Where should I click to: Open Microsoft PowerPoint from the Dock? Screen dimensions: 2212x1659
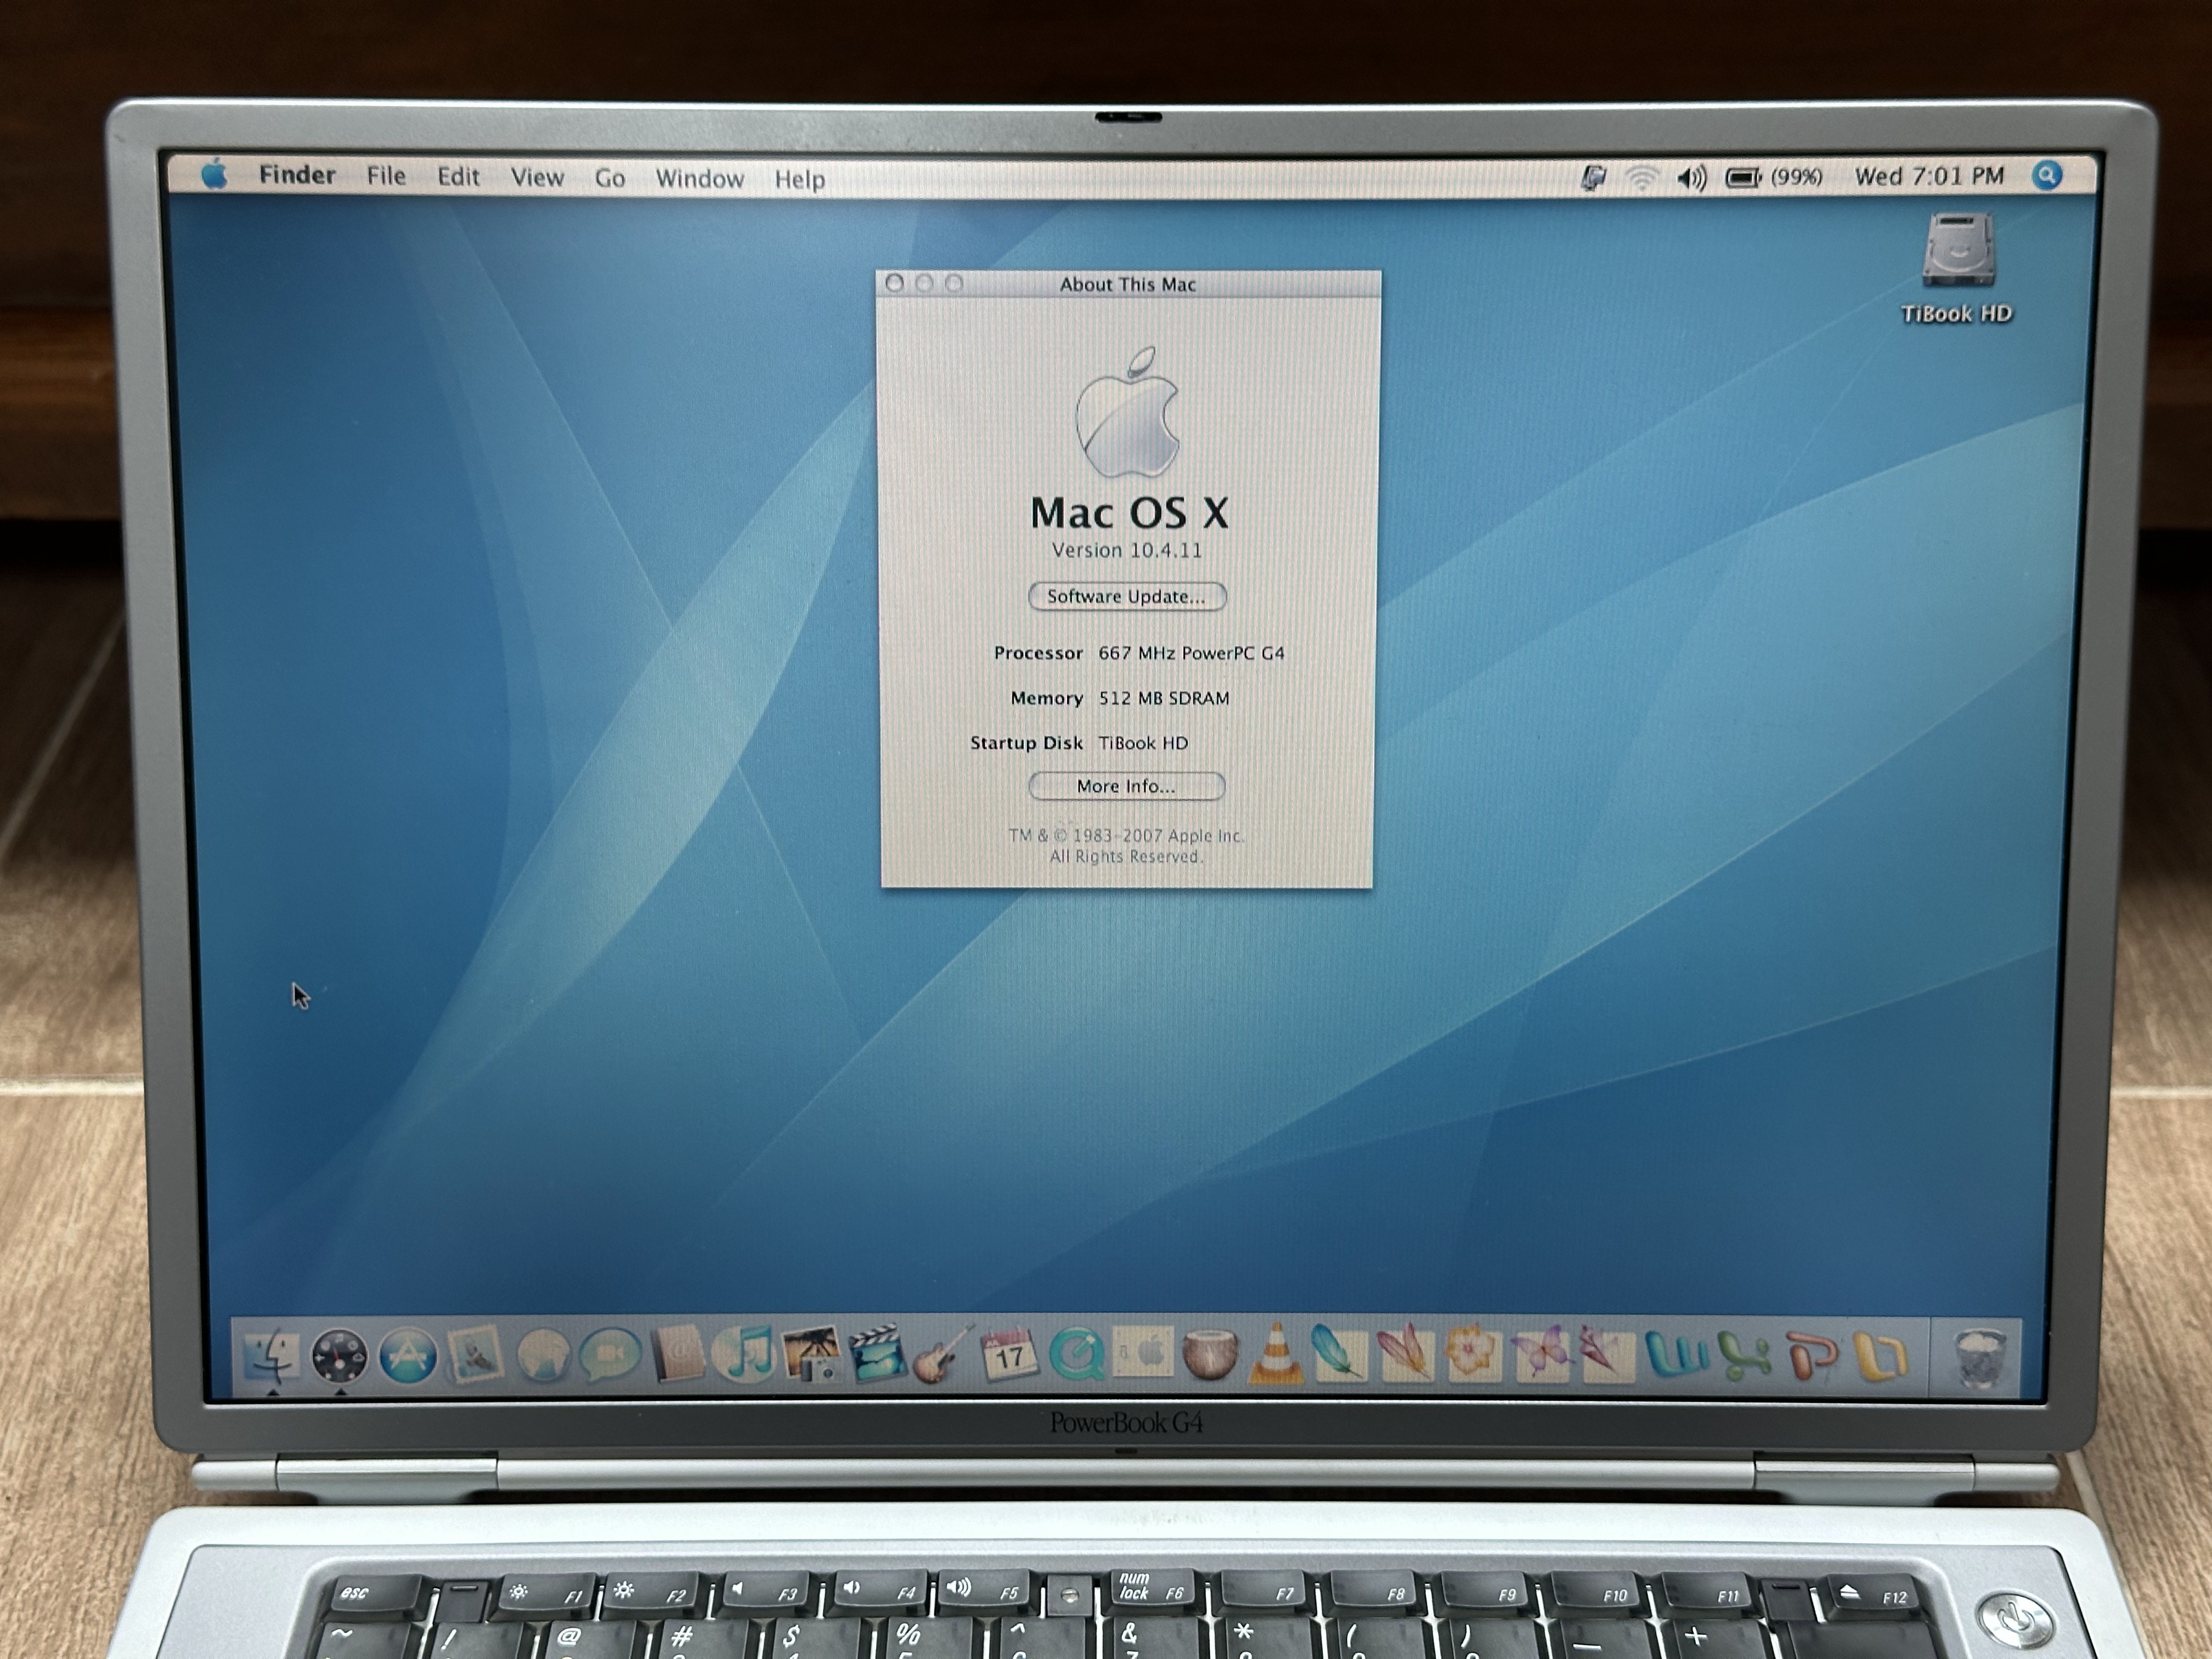(1813, 1355)
